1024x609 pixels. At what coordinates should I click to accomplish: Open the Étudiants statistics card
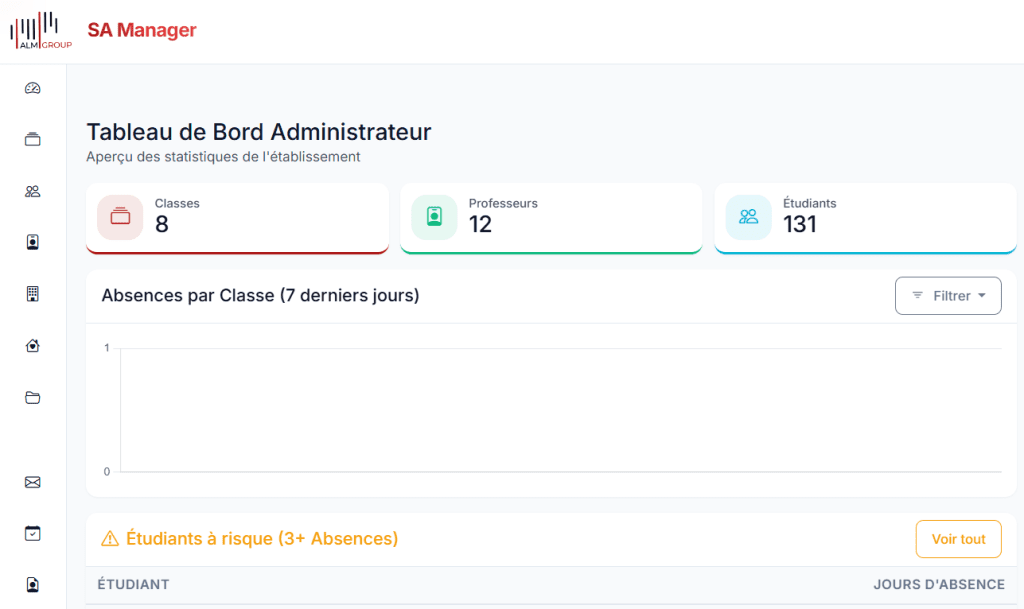point(865,217)
